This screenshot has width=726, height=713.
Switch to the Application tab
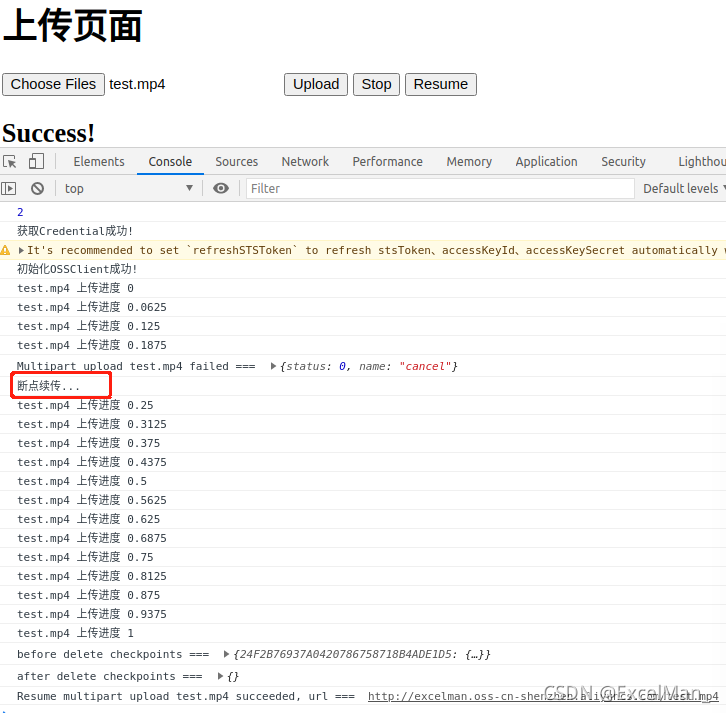pos(546,162)
